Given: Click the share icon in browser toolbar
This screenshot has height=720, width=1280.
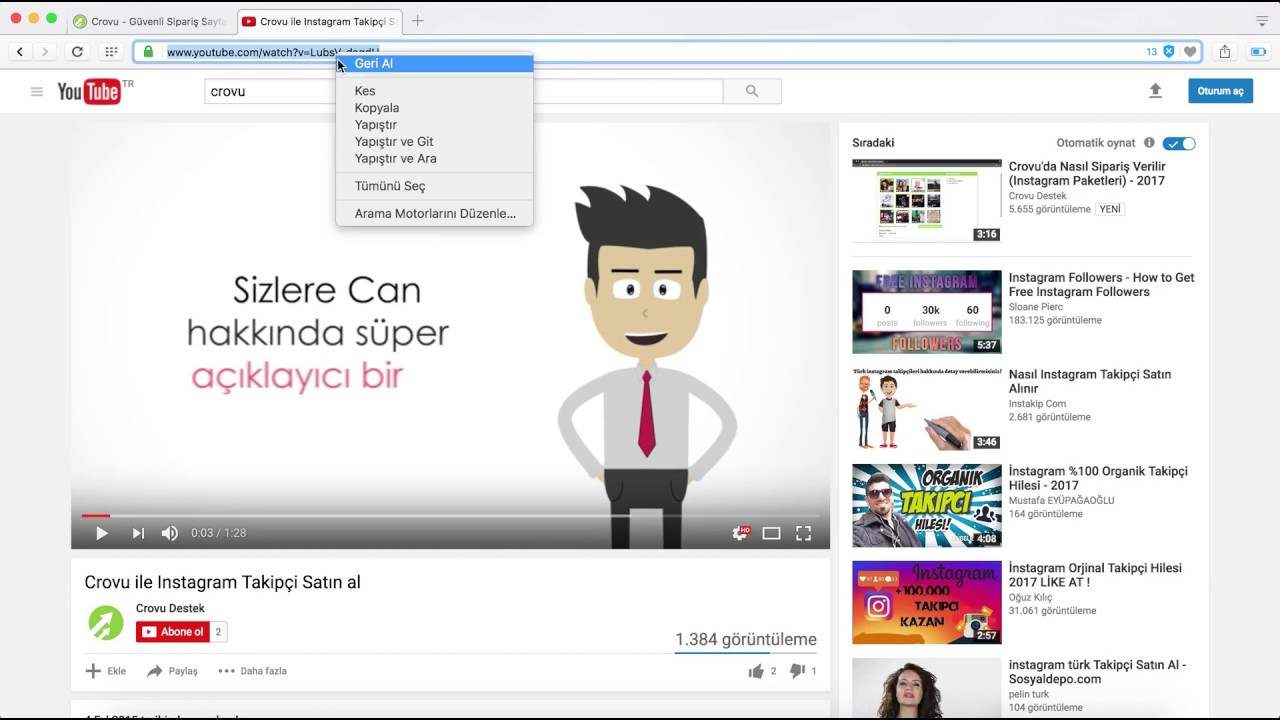Looking at the screenshot, I should pyautogui.click(x=1225, y=52).
